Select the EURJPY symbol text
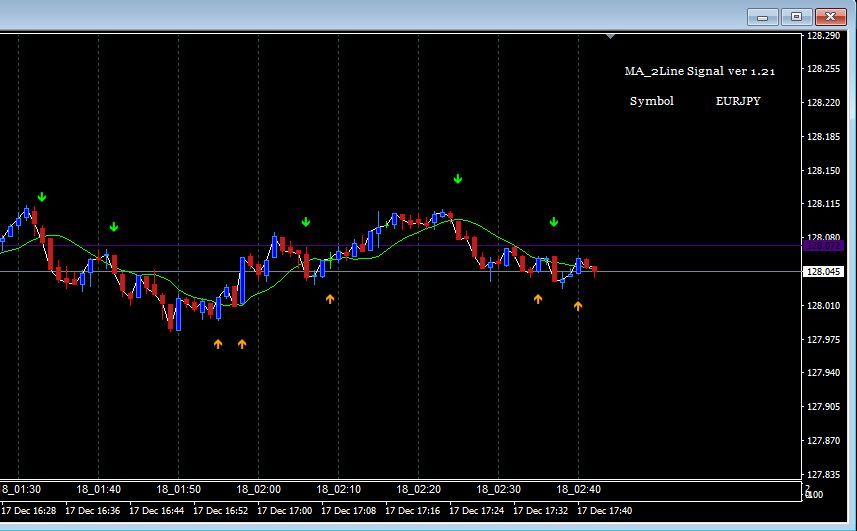 [x=738, y=101]
